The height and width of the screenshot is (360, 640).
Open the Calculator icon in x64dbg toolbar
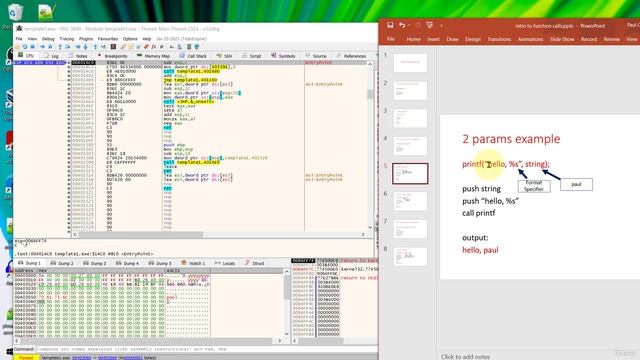coord(189,47)
